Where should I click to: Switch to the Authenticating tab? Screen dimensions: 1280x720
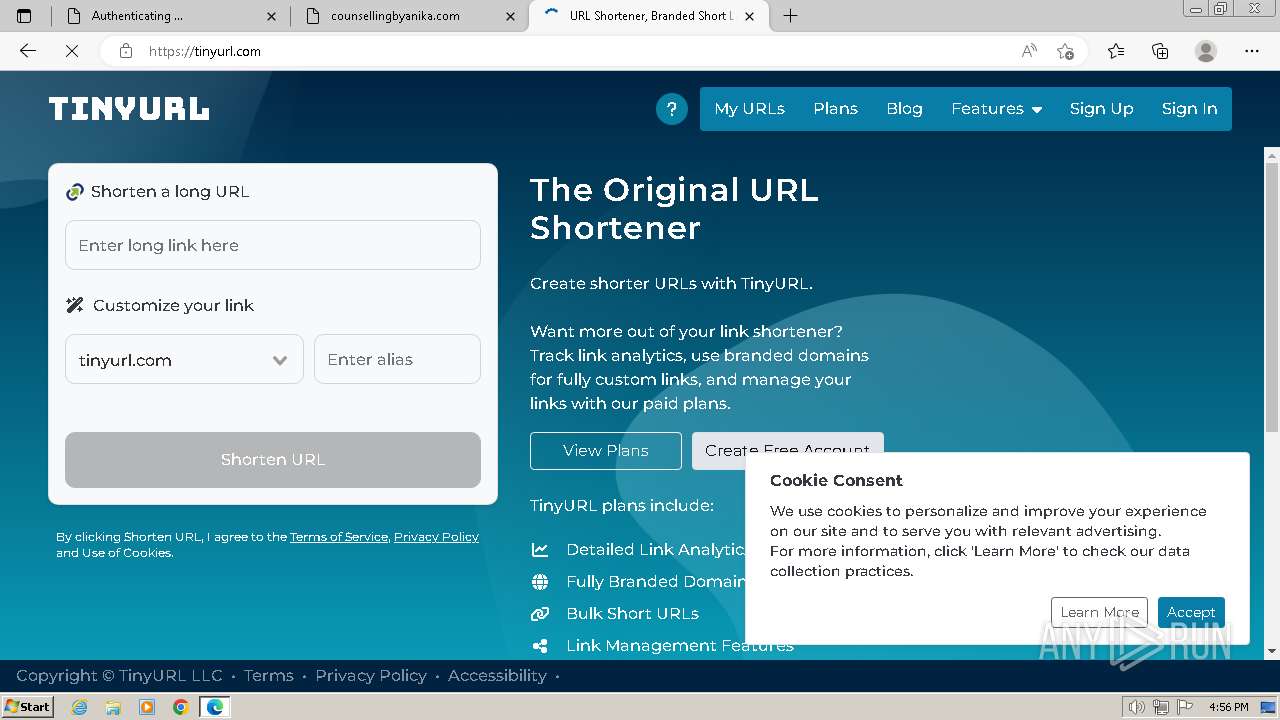pyautogui.click(x=169, y=16)
